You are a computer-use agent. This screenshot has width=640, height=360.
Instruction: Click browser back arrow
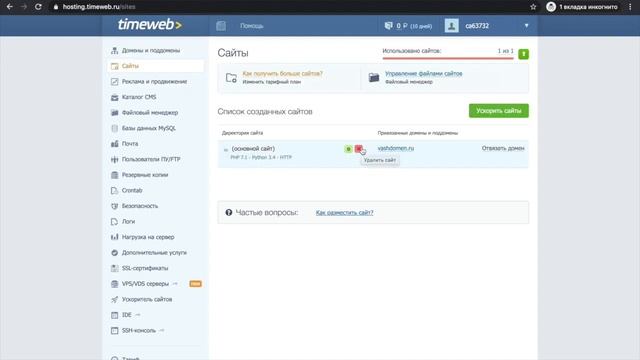[x=9, y=7]
